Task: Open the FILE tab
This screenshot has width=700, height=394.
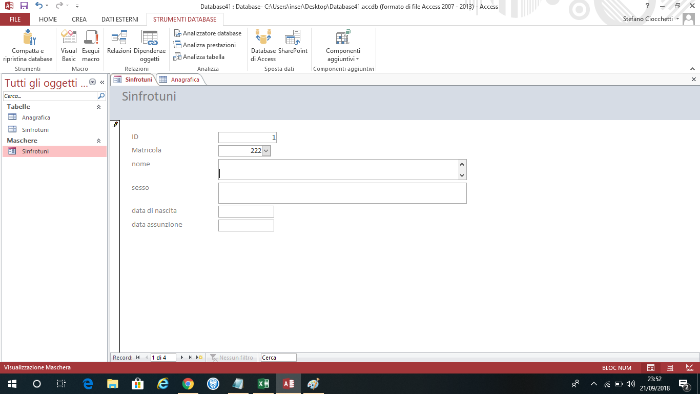Action: coord(15,20)
